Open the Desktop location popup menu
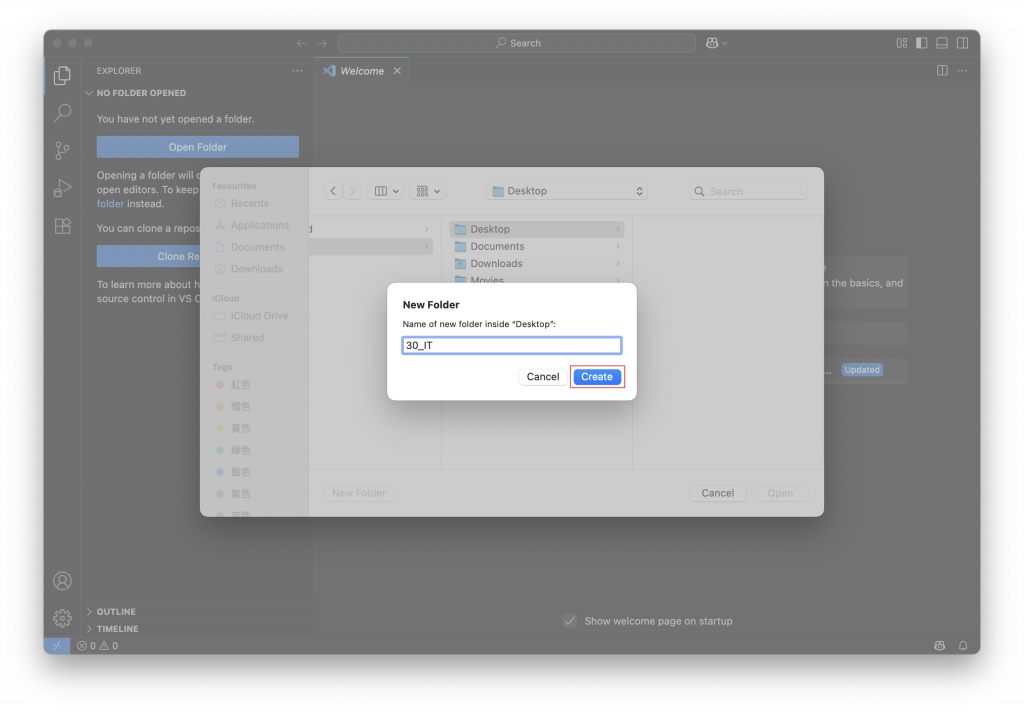 point(567,191)
